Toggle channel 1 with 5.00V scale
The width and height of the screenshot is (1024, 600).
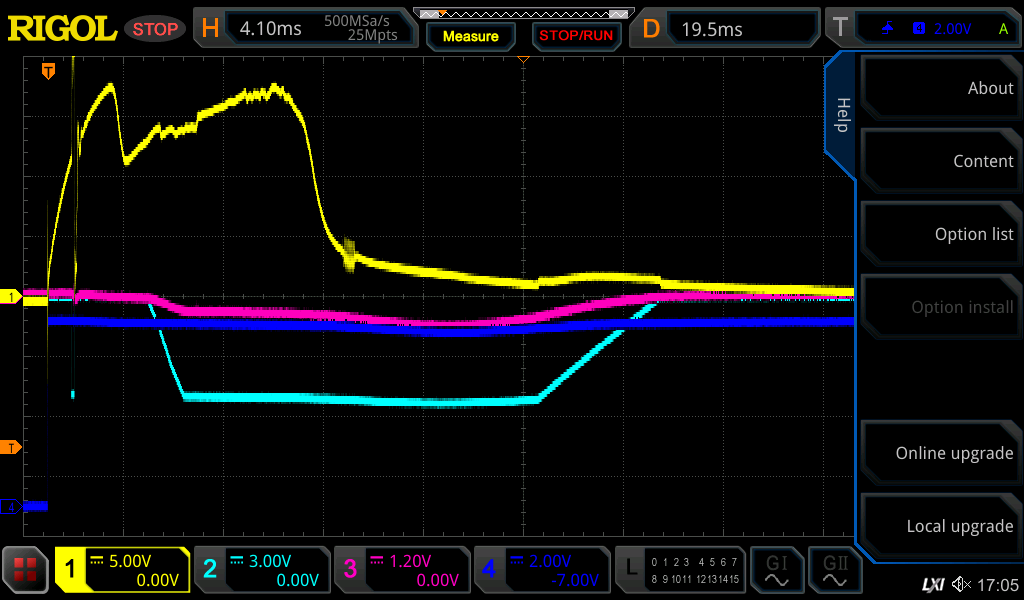[122, 570]
